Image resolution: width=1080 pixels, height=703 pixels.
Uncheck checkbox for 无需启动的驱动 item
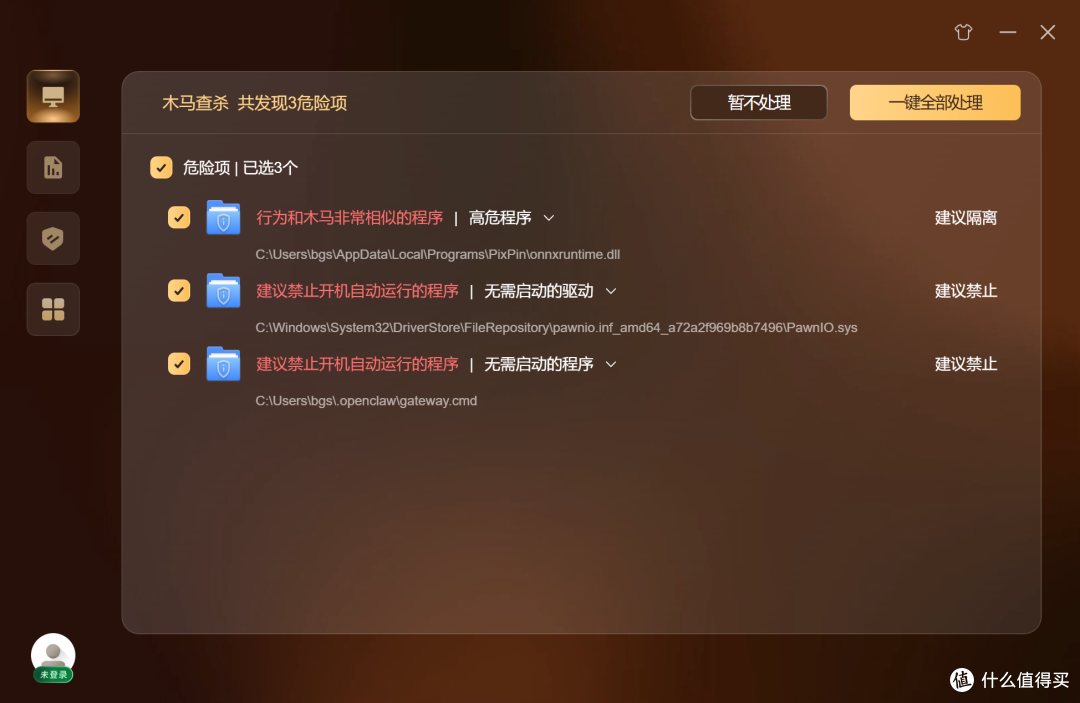179,291
